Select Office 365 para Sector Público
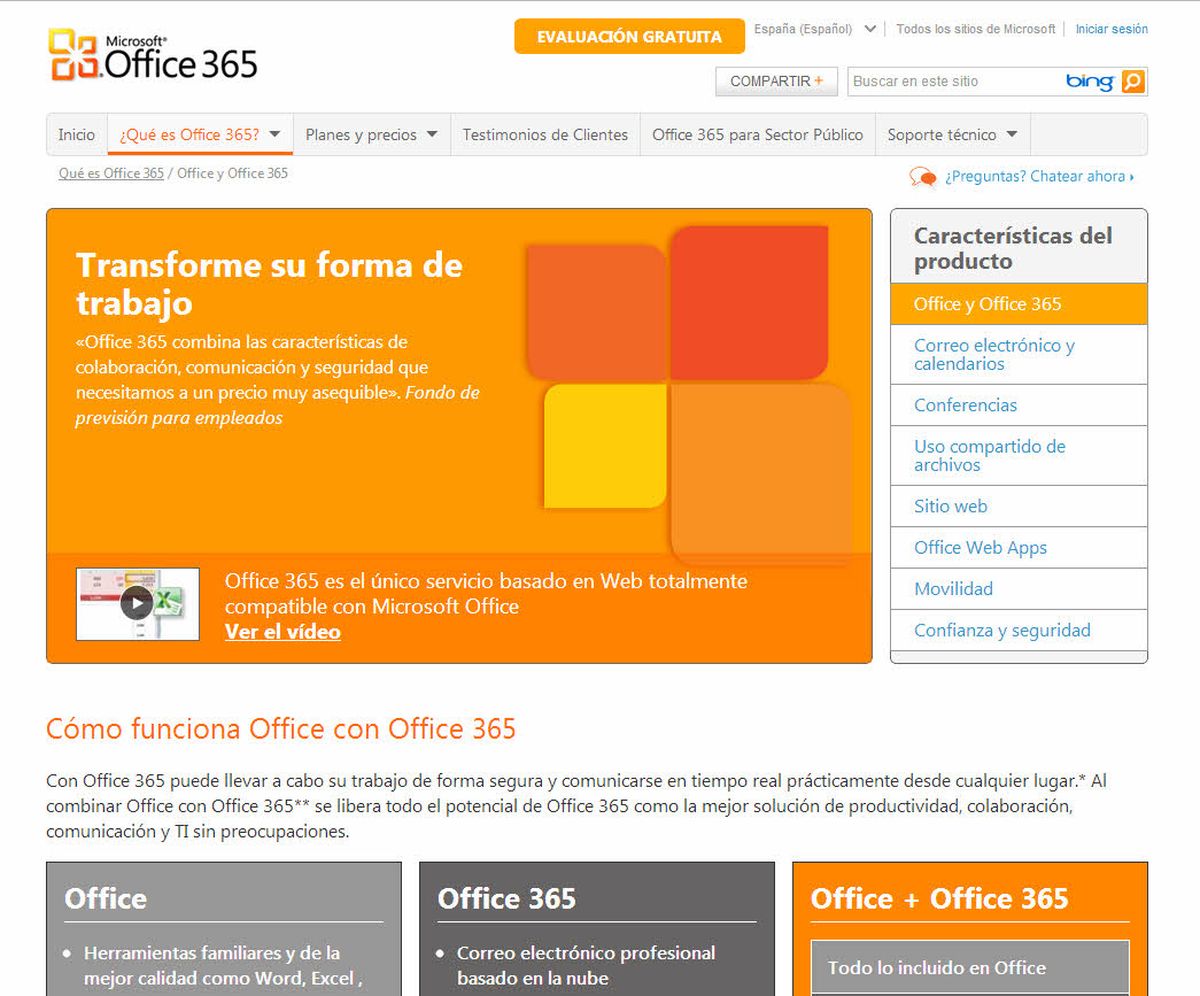 pyautogui.click(x=757, y=134)
